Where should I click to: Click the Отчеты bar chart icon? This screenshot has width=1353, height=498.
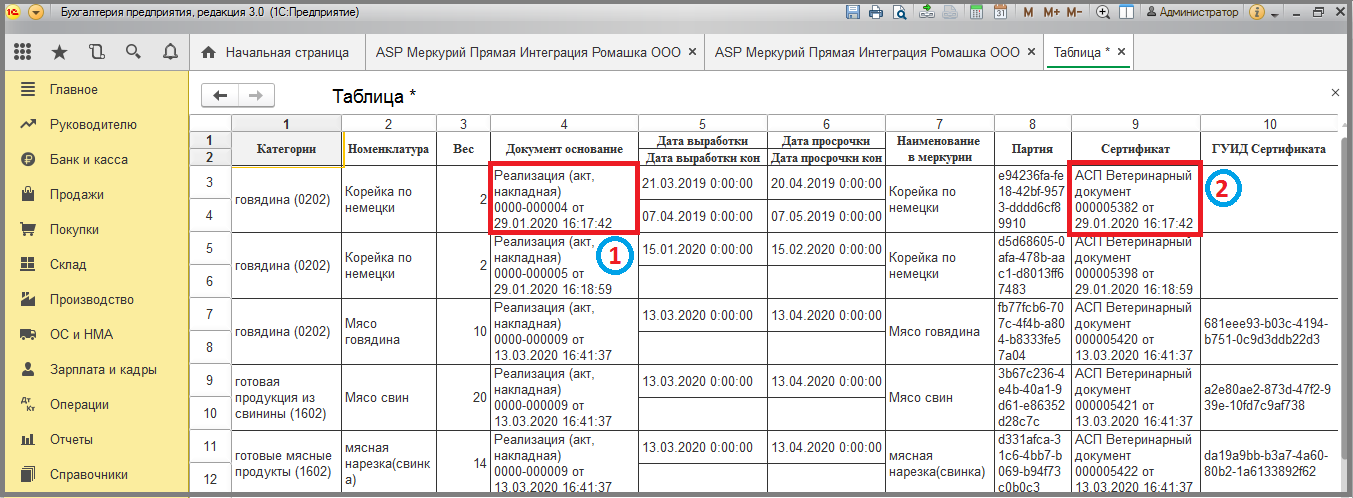[27, 440]
